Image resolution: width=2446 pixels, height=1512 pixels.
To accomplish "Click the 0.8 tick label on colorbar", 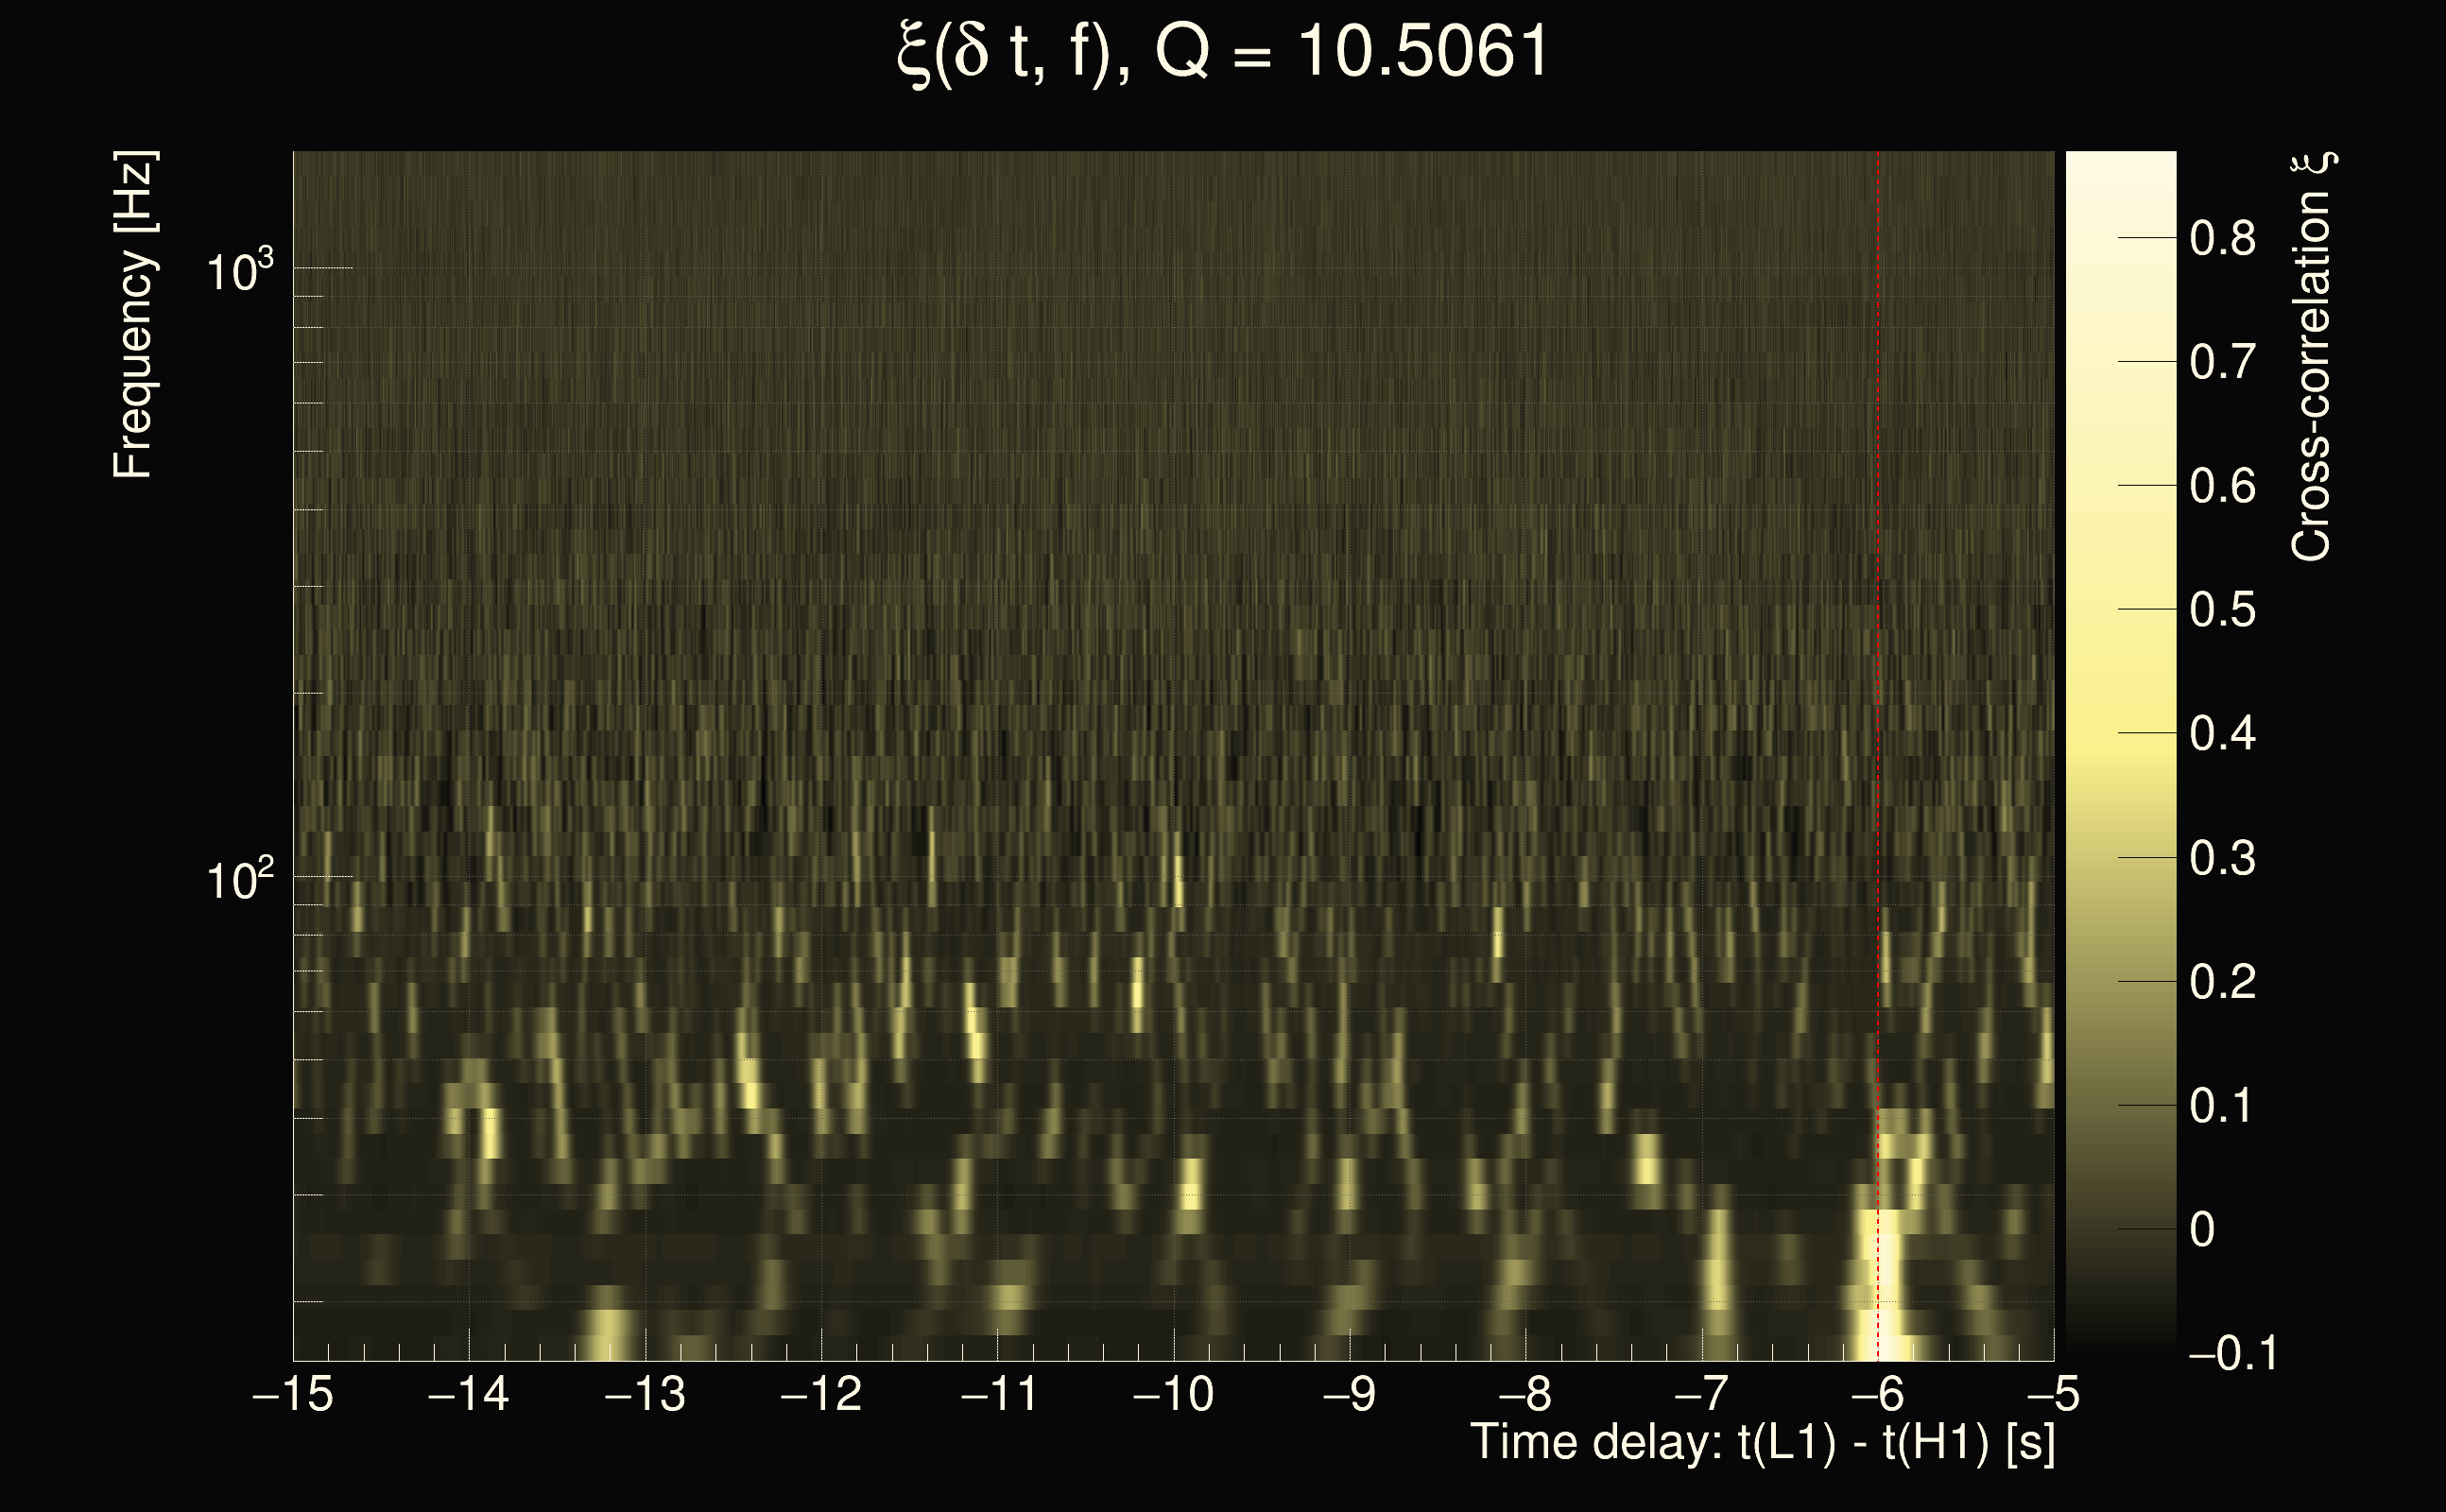I will tap(2222, 239).
